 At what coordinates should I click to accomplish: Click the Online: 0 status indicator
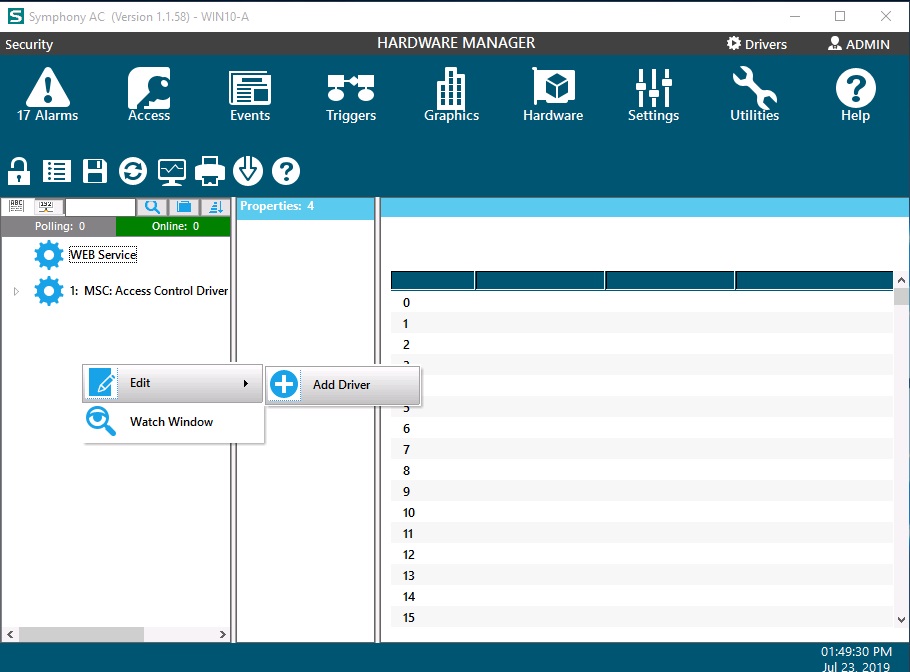pos(174,226)
